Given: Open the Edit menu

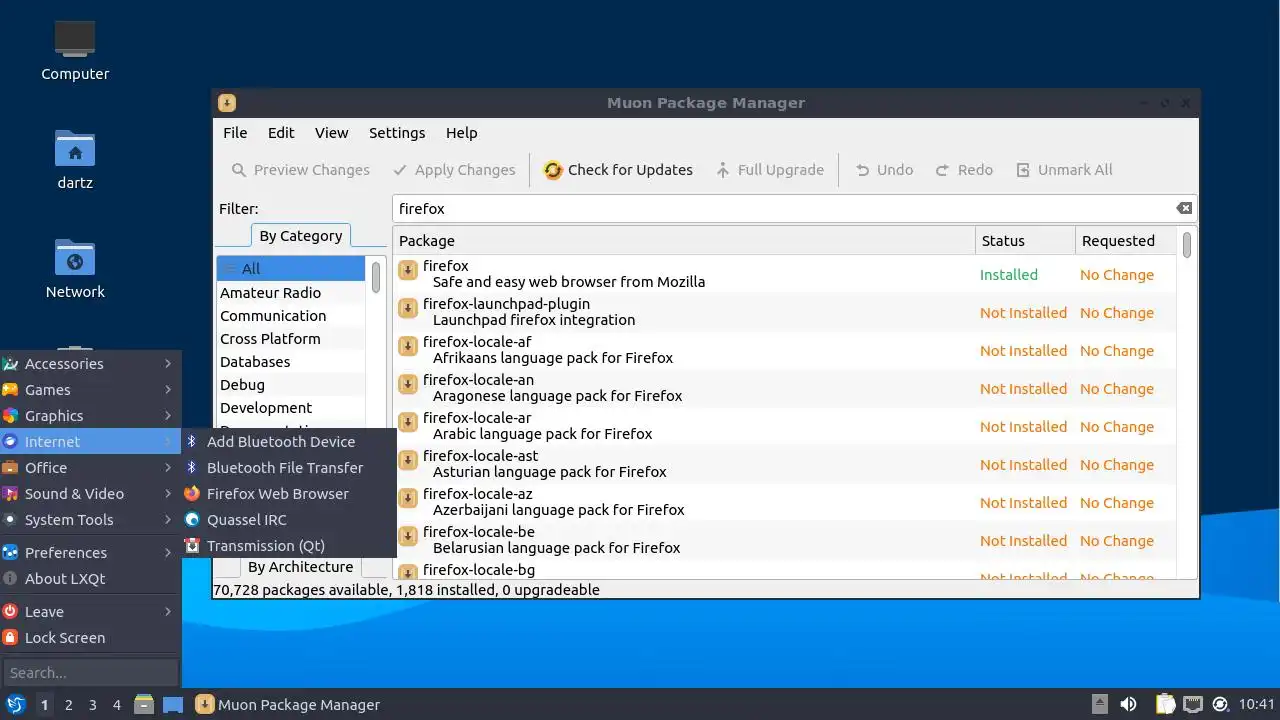Looking at the screenshot, I should point(281,133).
